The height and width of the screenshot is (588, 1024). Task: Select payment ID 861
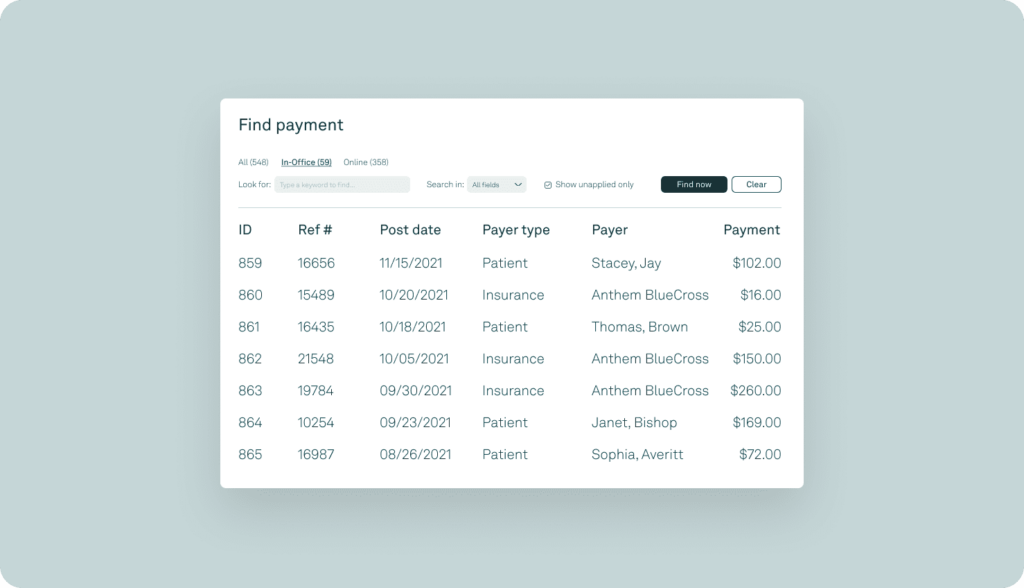click(x=249, y=327)
